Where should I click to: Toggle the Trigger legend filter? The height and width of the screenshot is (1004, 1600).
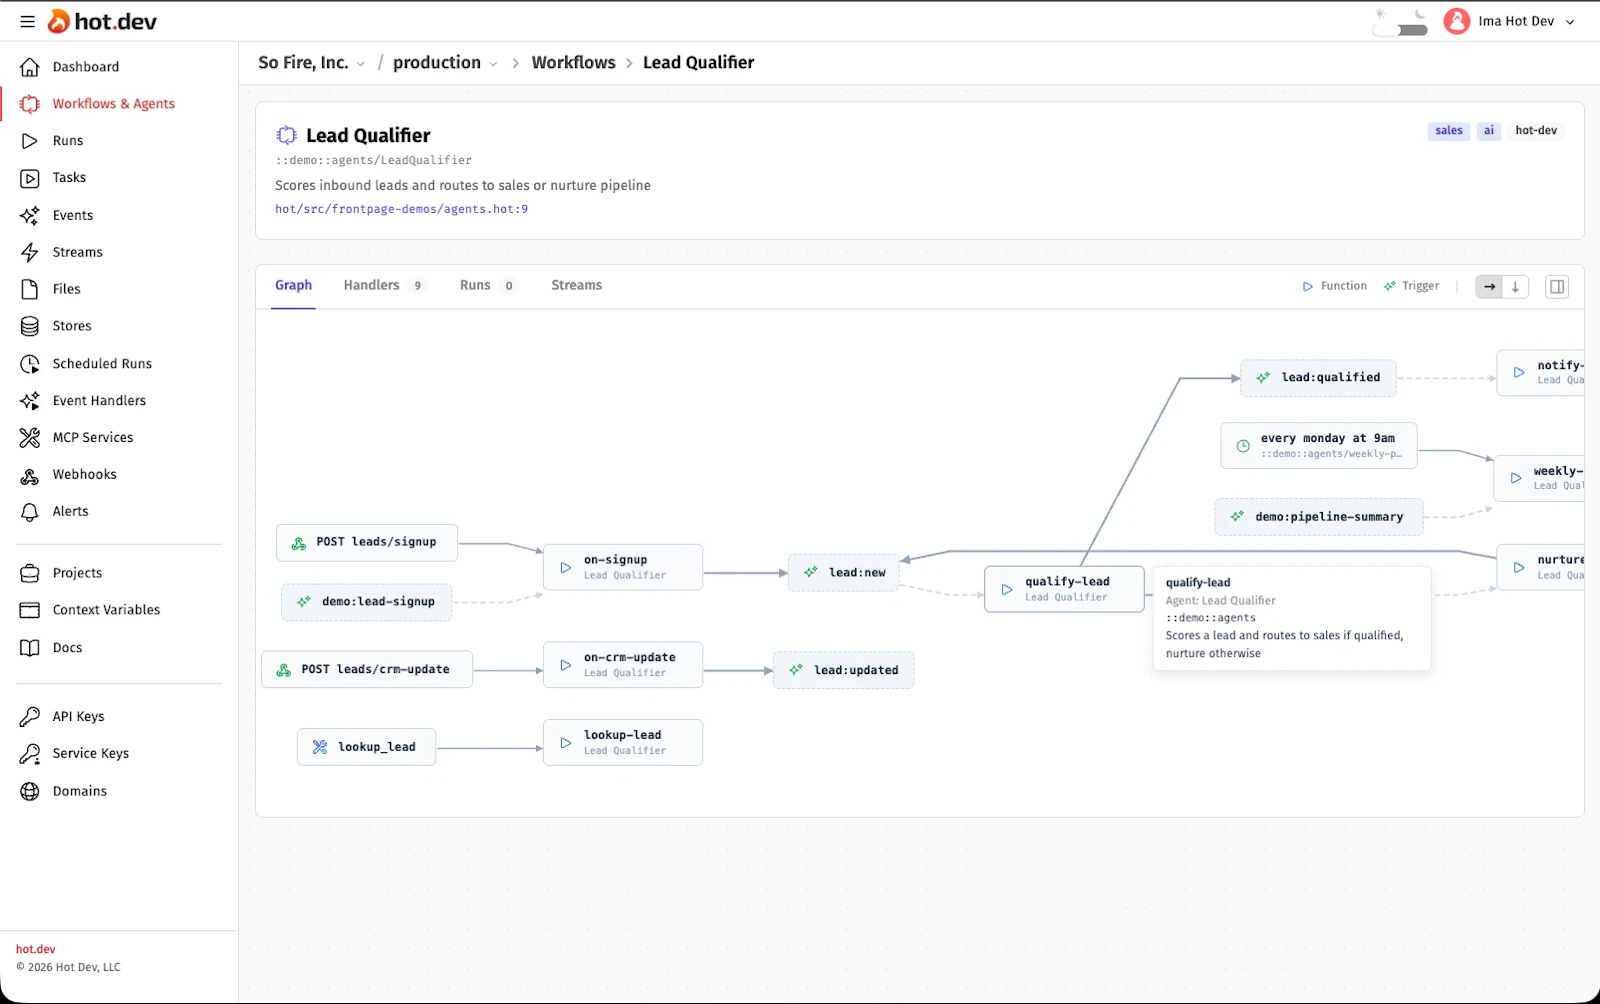coord(1411,286)
